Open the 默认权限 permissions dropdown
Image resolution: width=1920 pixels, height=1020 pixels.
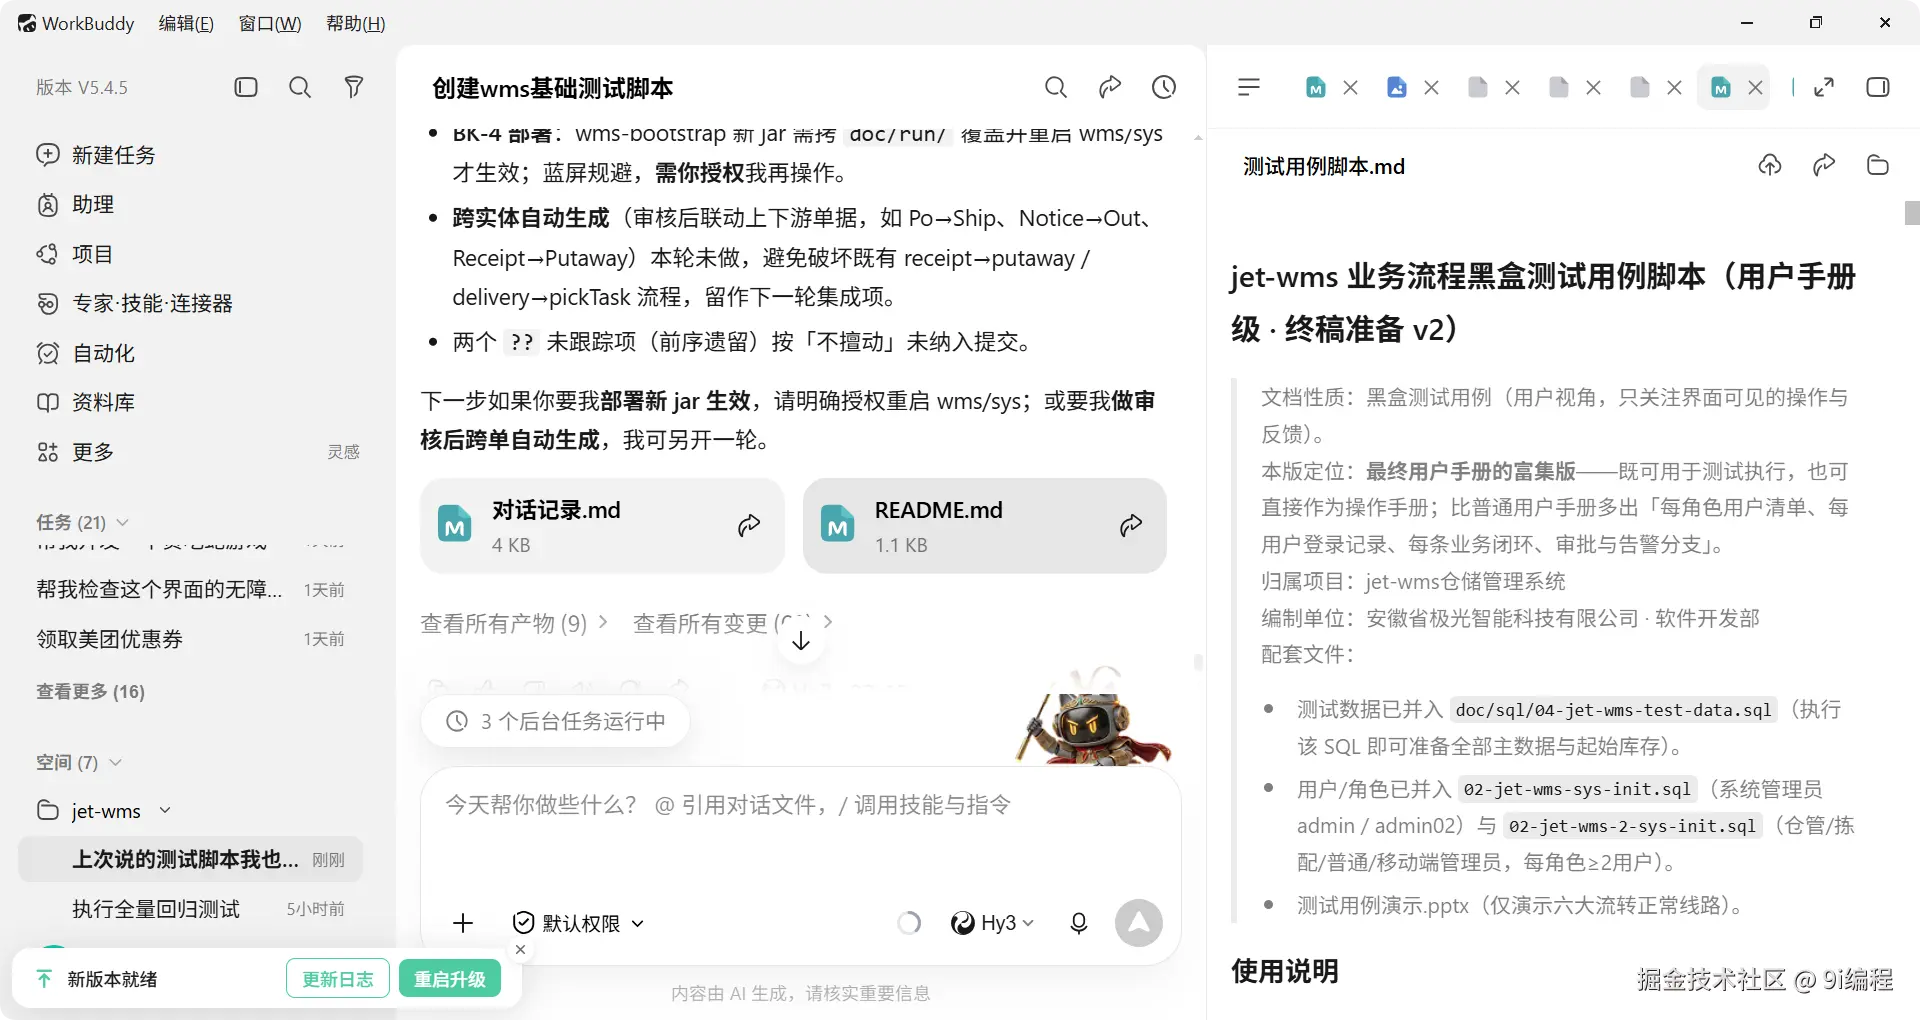point(578,923)
